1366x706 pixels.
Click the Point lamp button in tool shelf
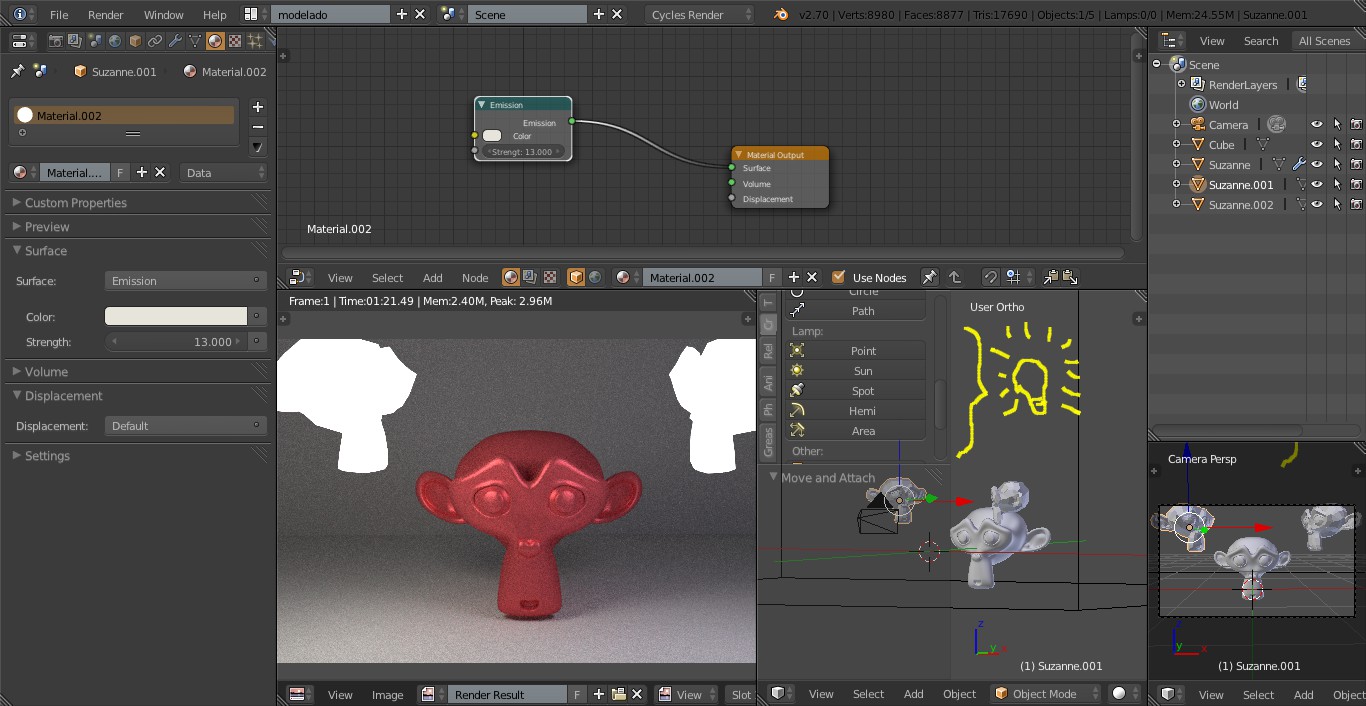pyautogui.click(x=856, y=351)
